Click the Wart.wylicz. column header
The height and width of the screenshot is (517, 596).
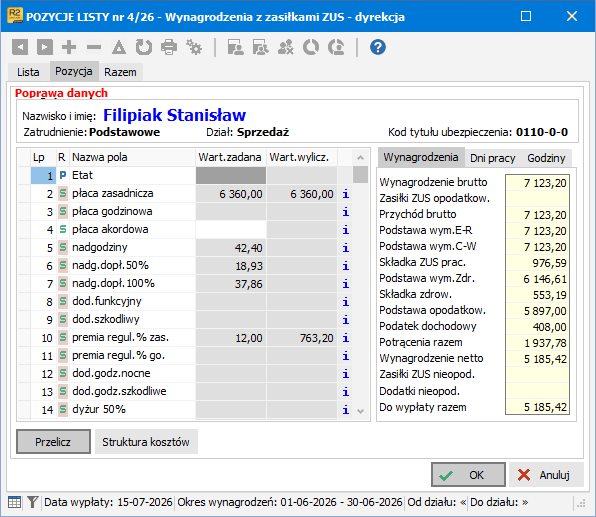[302, 157]
